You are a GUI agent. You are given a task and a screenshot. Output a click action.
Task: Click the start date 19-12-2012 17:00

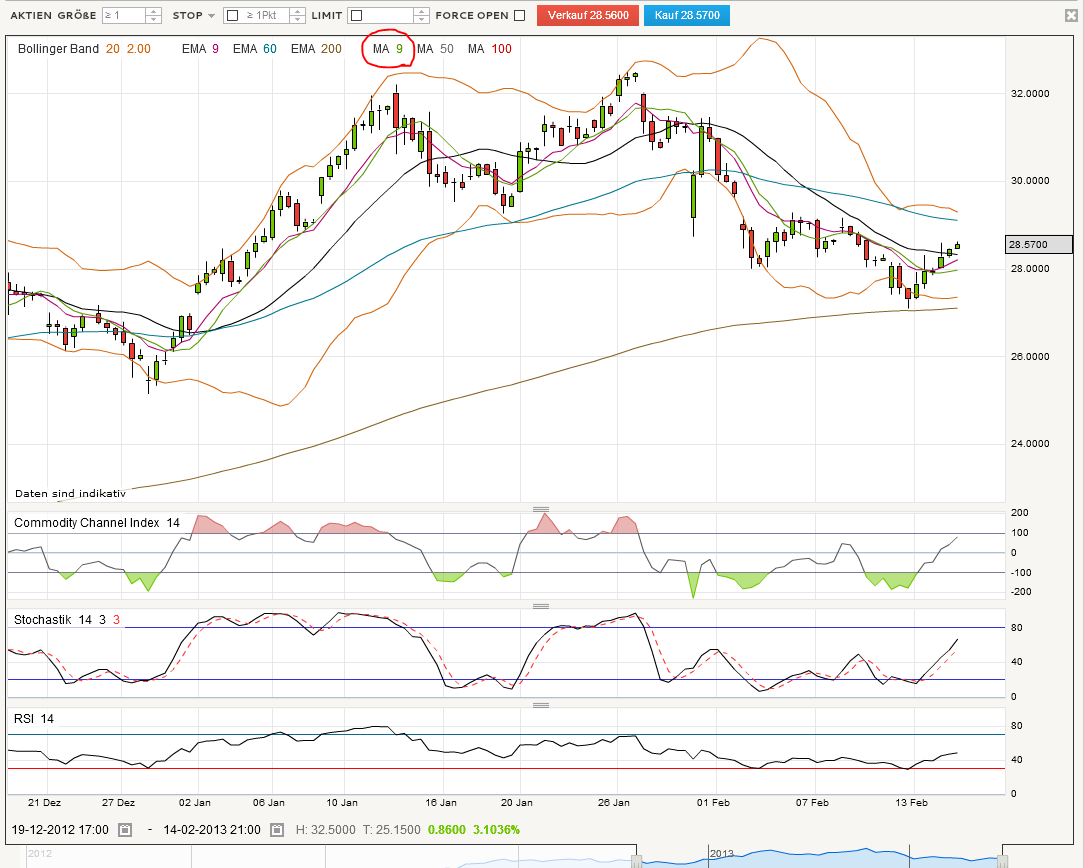[x=60, y=829]
